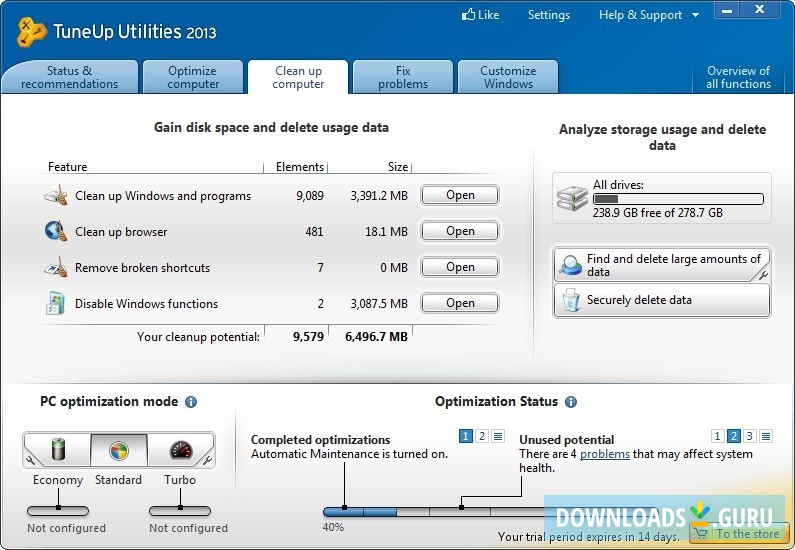Open Clean up browser
The image size is (795, 550).
tap(460, 231)
